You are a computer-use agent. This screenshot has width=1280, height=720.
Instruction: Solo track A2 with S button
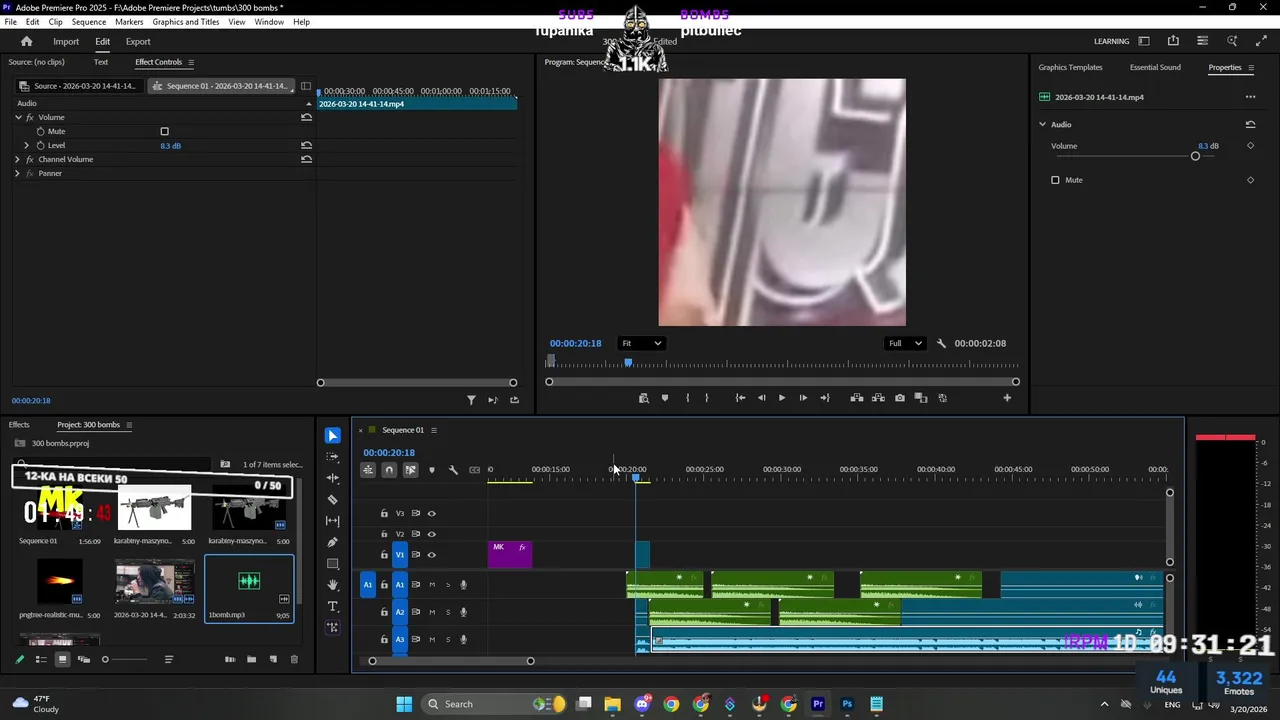[x=448, y=612]
